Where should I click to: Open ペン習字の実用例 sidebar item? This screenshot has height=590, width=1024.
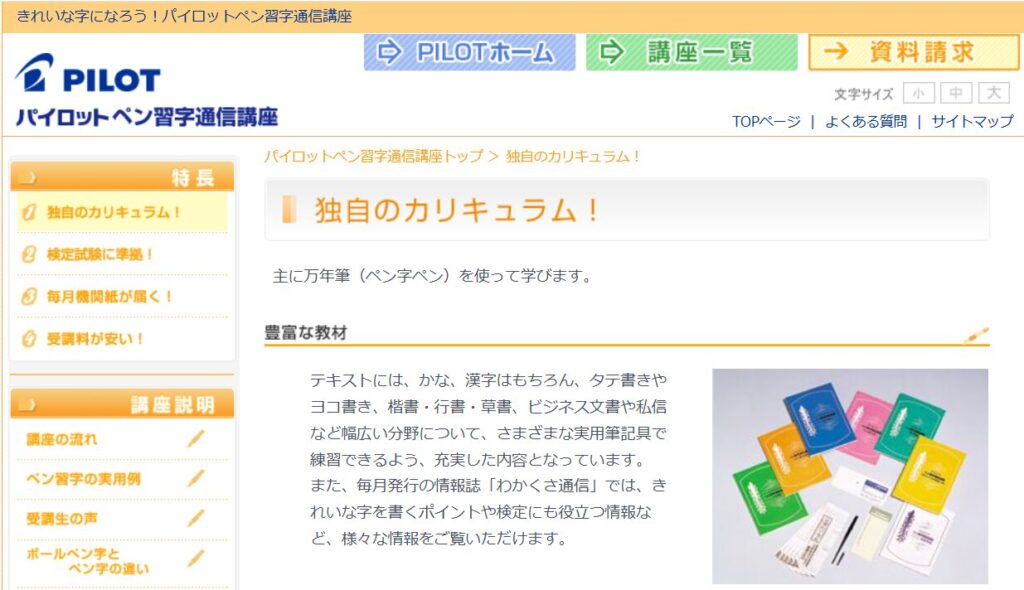tap(83, 479)
